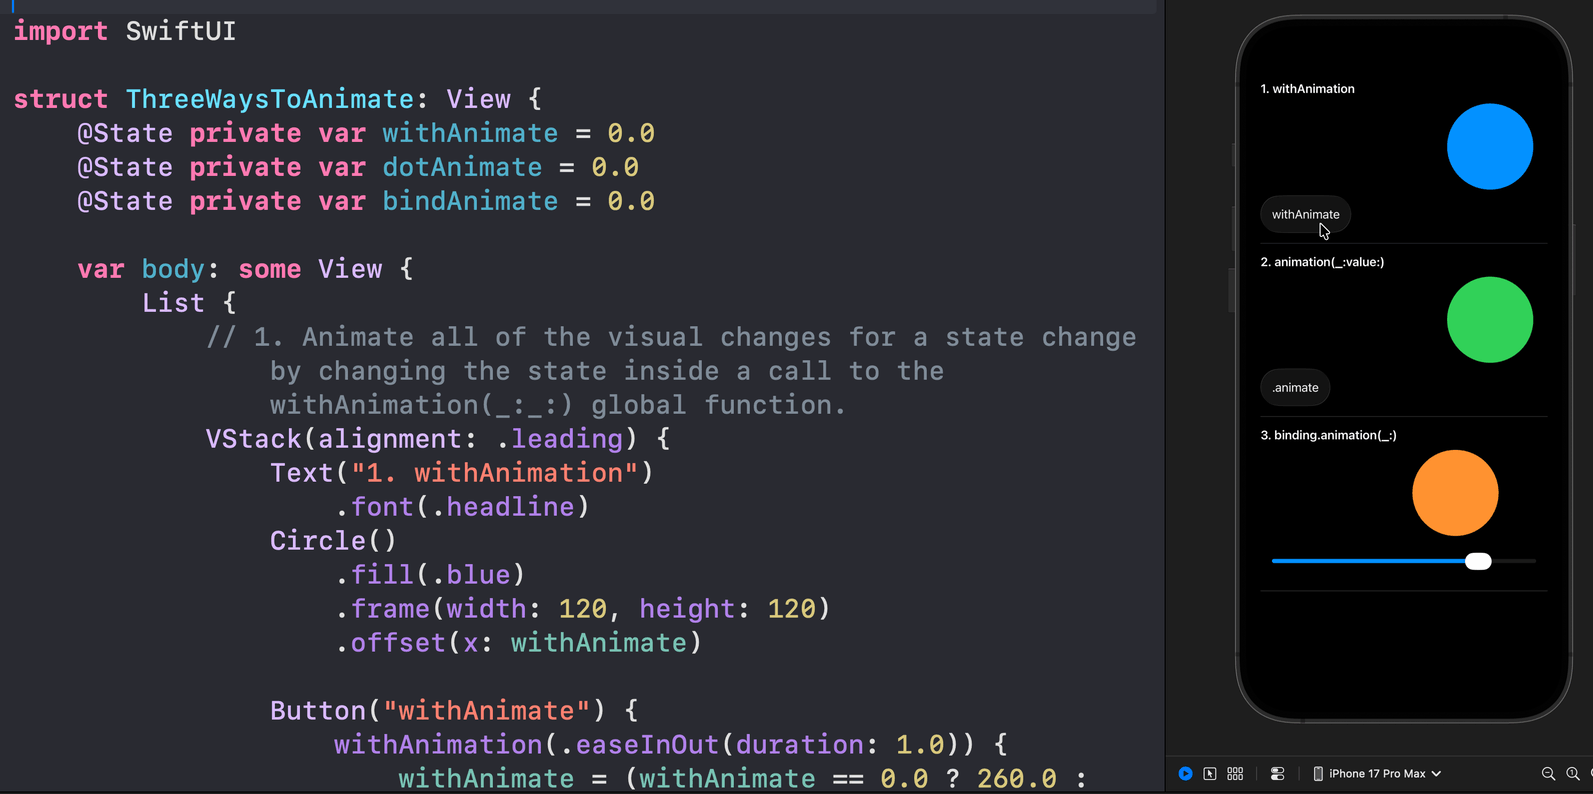
Task: Click the 'SwiftUI' module name in the code
Action: point(181,31)
